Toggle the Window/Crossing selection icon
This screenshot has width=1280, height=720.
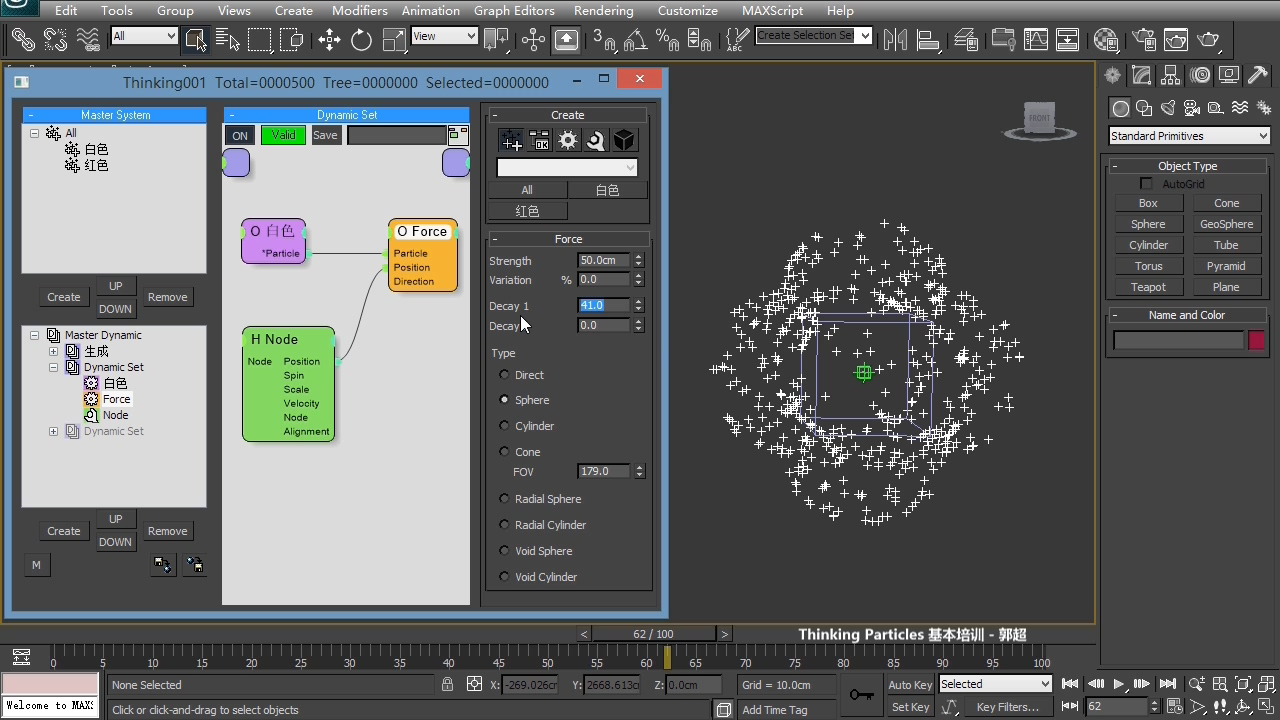tap(292, 39)
